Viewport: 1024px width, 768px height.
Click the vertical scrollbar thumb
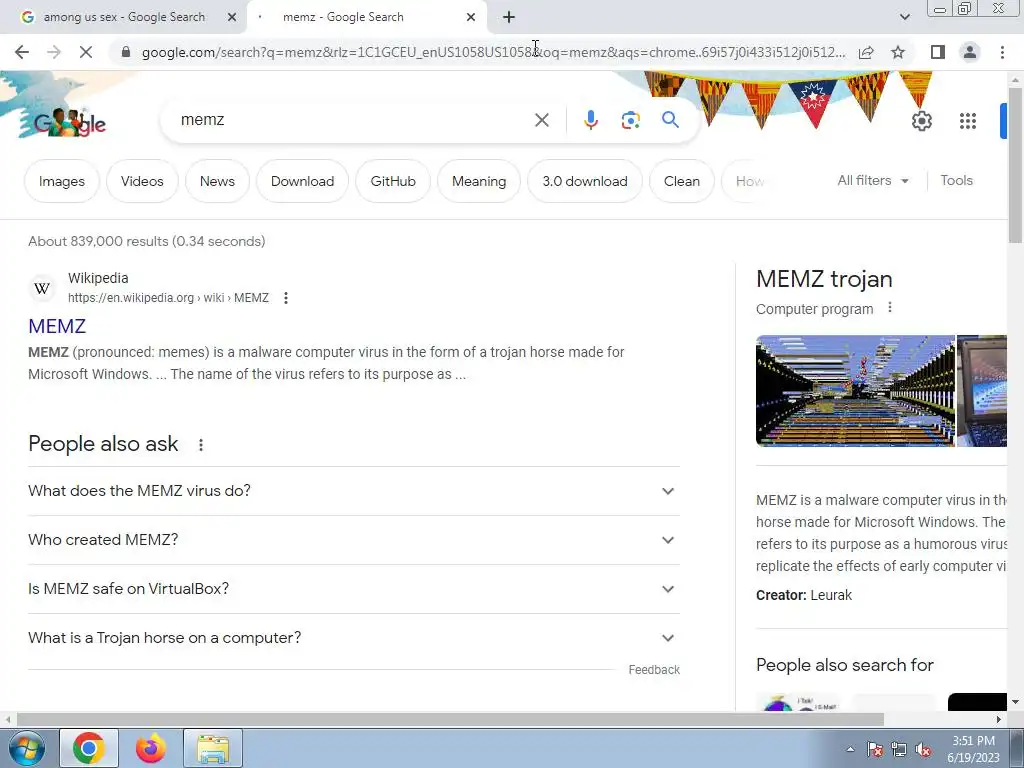[x=1015, y=163]
